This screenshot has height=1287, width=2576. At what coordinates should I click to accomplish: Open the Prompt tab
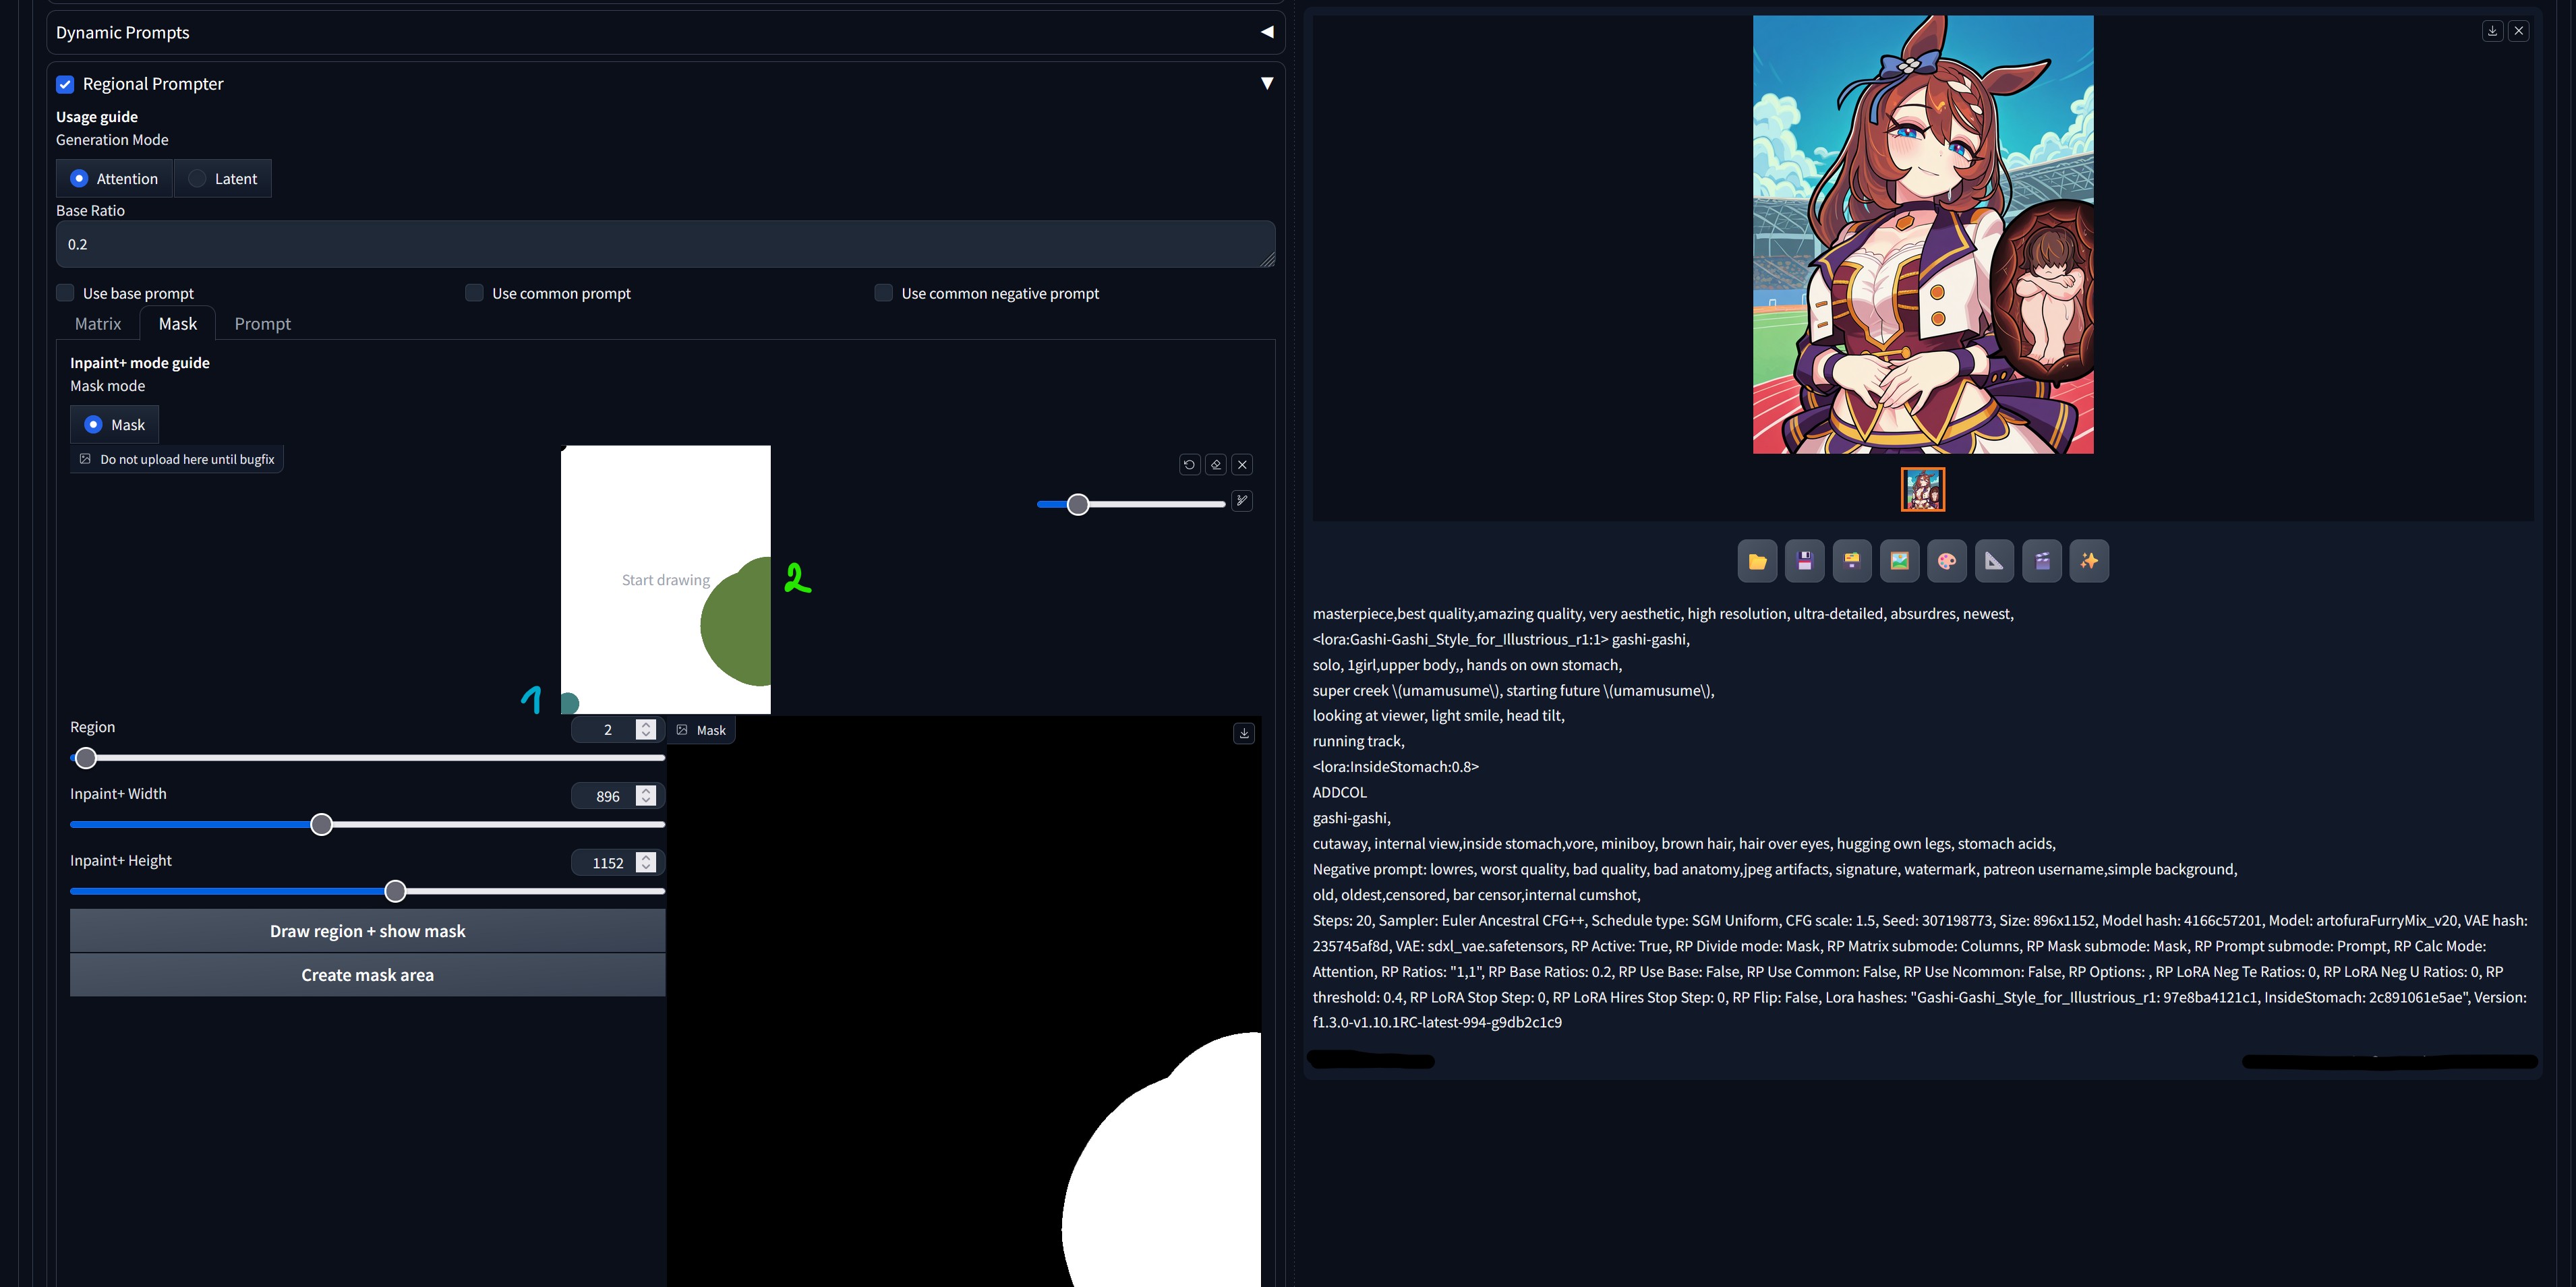point(262,324)
